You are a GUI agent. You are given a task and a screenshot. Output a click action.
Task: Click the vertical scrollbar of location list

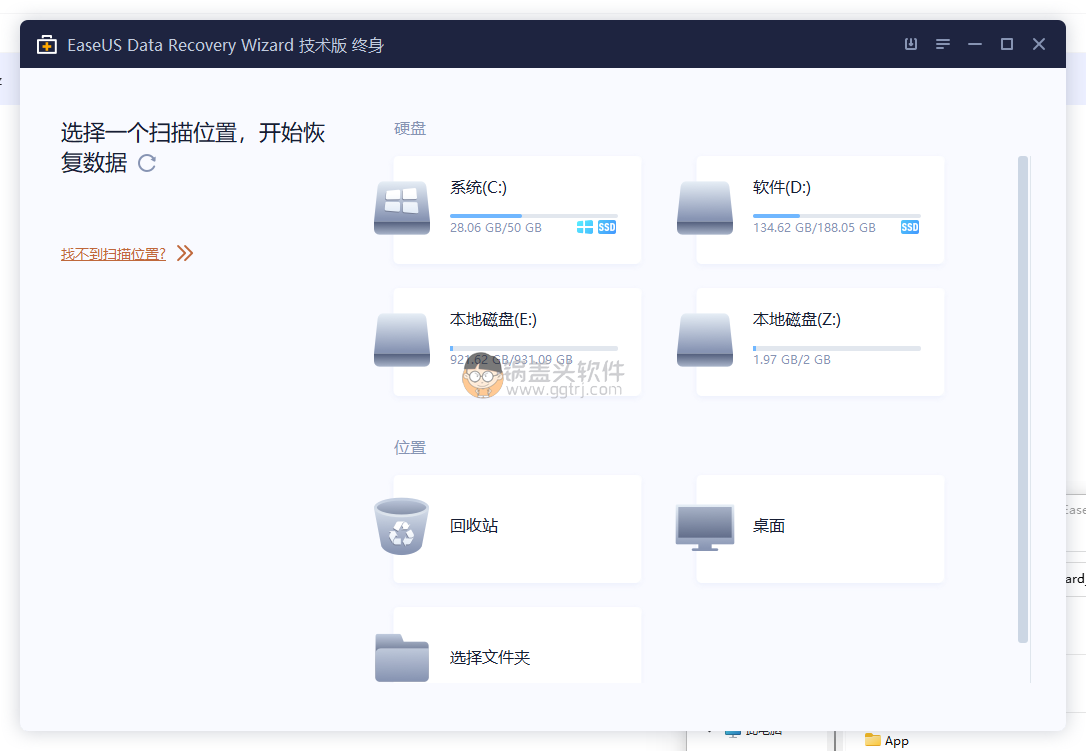pos(1023,399)
